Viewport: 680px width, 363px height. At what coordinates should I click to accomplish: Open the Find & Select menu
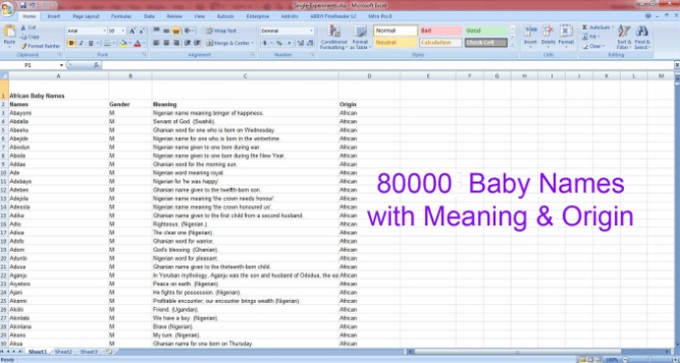(x=642, y=37)
